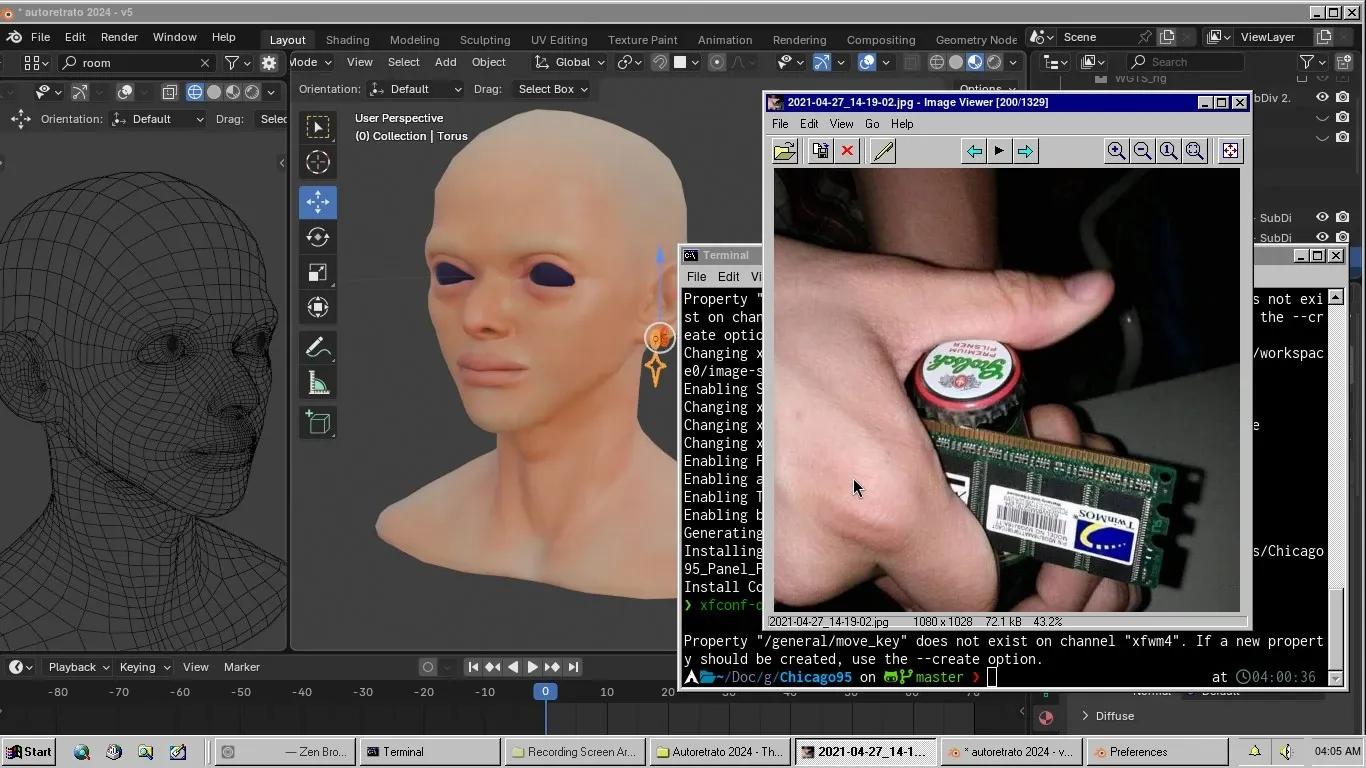Screen dimensions: 1366x768
Task: Open Orientation Default dropdown in left viewport
Action: click(x=157, y=119)
